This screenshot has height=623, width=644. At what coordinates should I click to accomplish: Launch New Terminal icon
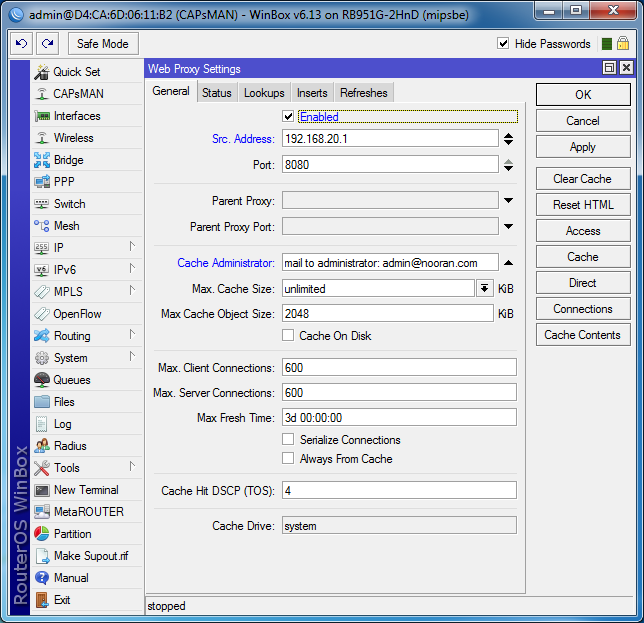click(41, 490)
